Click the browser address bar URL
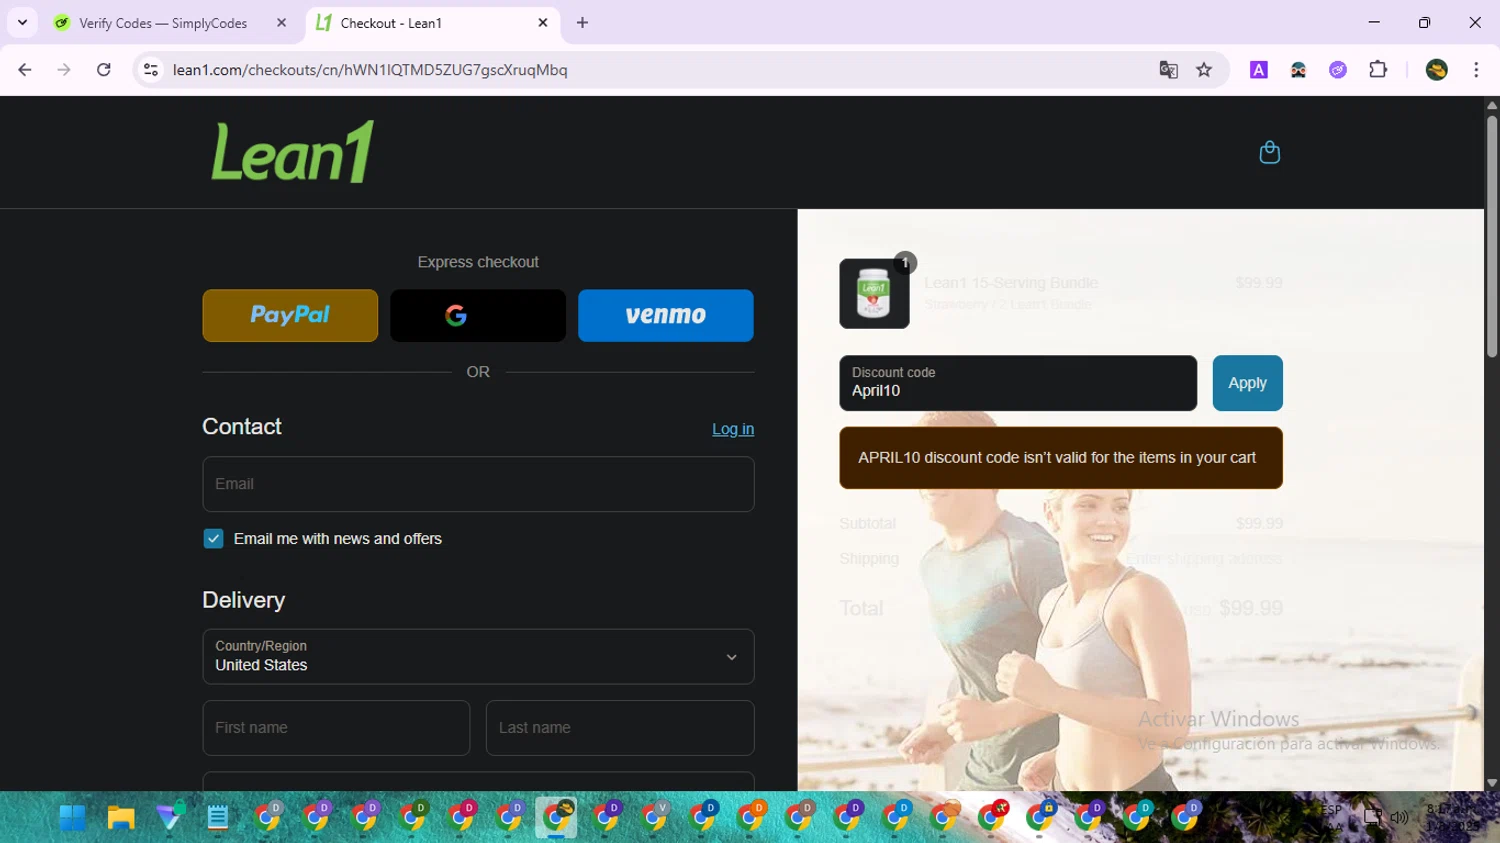1500x843 pixels. 370,70
